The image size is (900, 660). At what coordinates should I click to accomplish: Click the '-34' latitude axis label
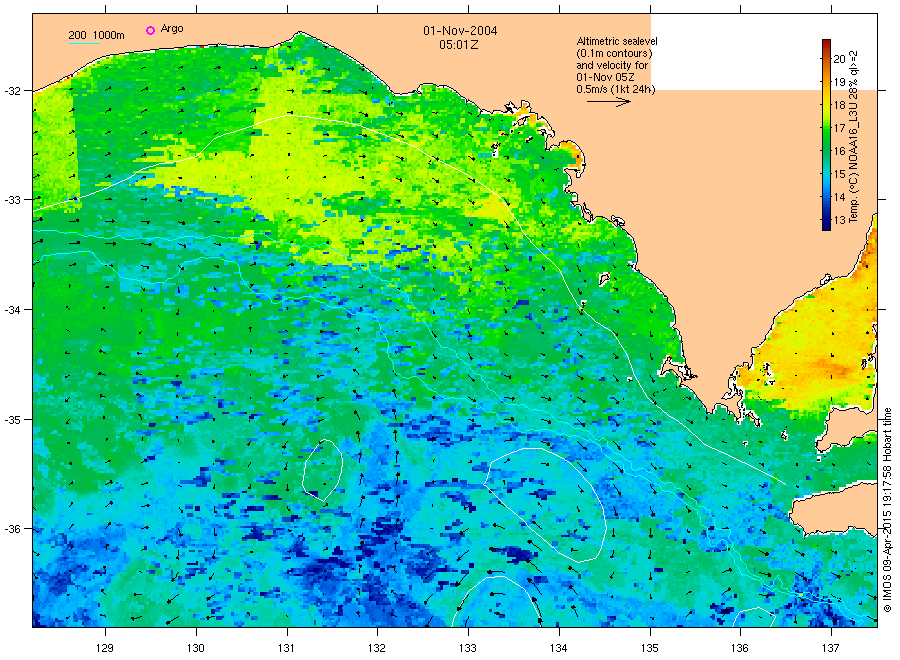click(13, 310)
